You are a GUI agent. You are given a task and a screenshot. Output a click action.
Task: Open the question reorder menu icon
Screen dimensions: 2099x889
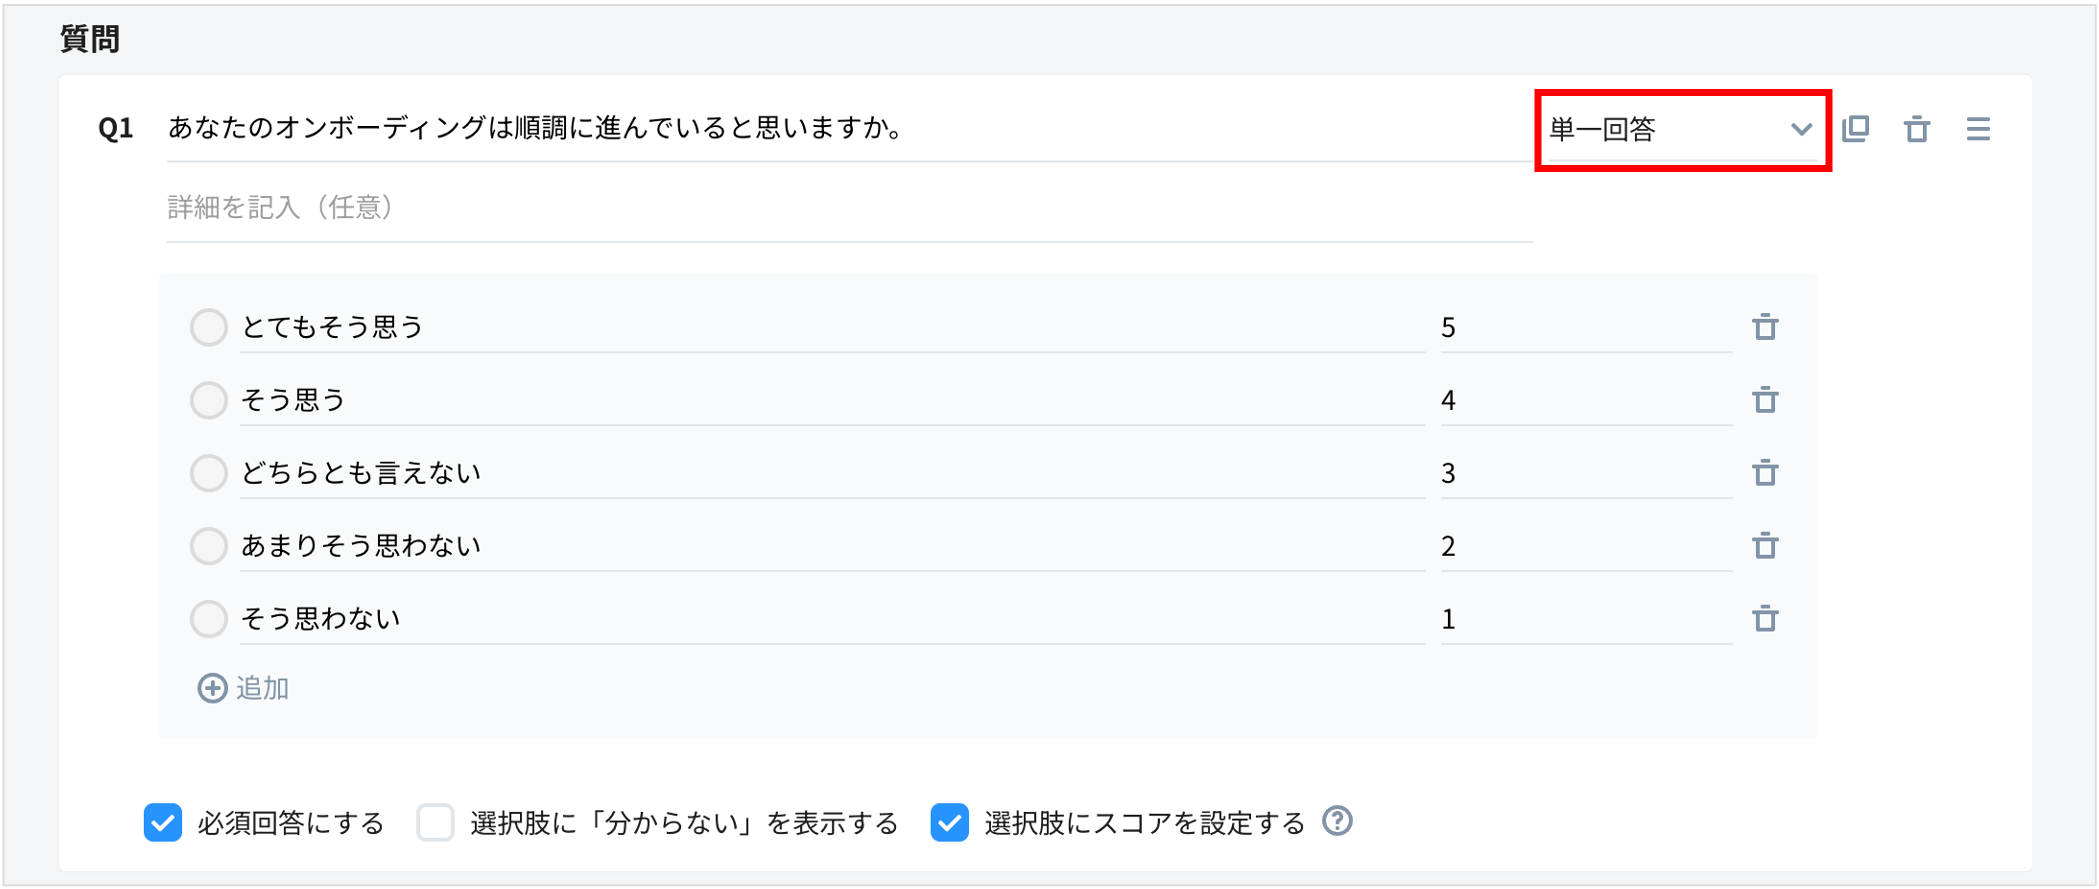(1979, 128)
